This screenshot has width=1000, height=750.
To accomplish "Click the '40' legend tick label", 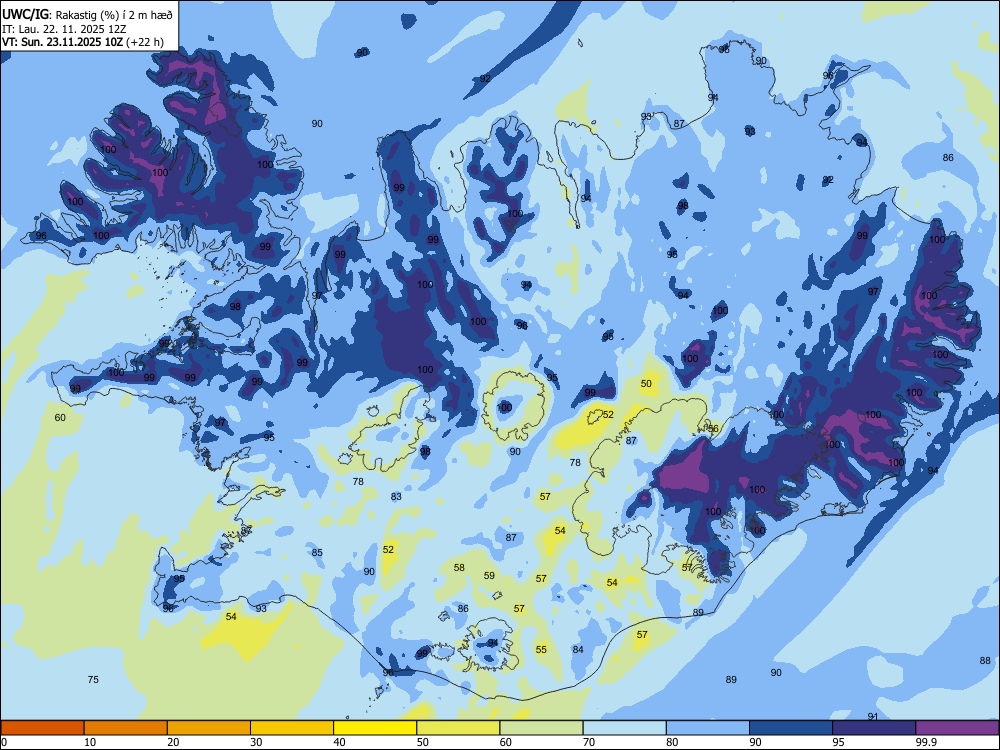I will [339, 742].
